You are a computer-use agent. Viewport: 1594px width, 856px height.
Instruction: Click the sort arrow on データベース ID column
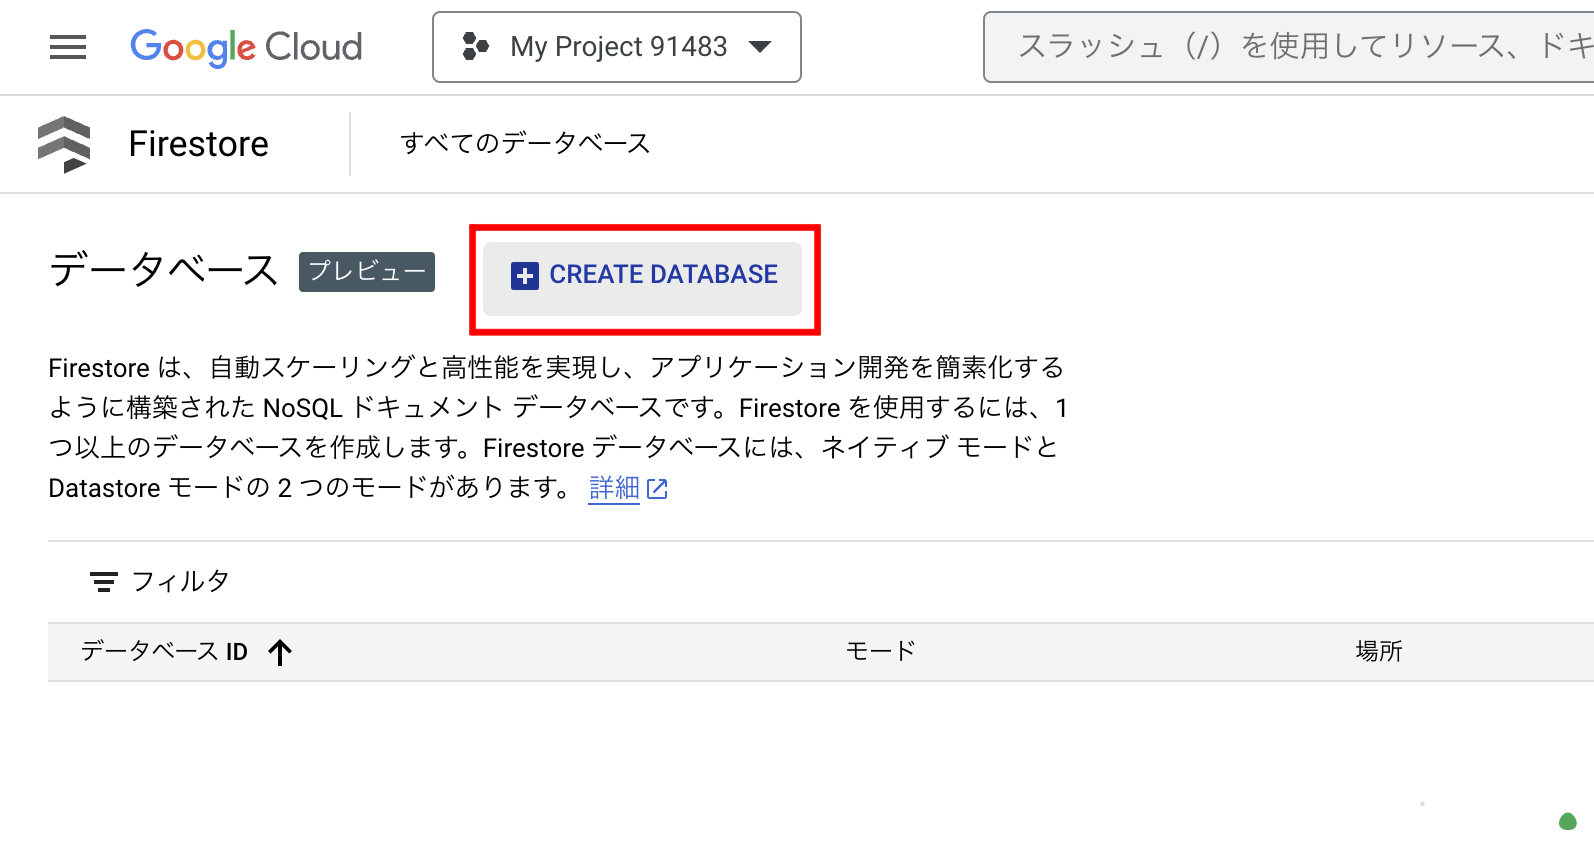(281, 651)
